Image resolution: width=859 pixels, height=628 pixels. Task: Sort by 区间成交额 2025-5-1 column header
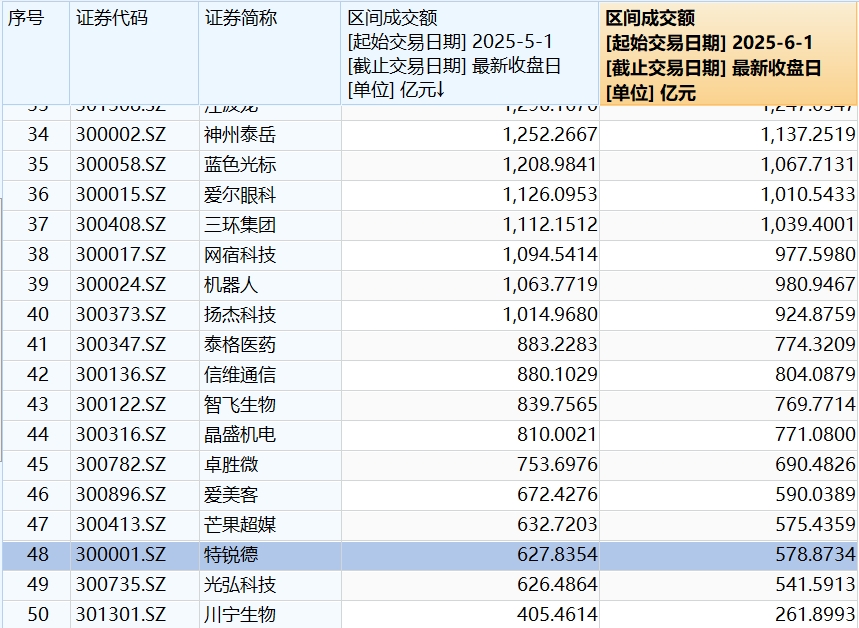(470, 53)
